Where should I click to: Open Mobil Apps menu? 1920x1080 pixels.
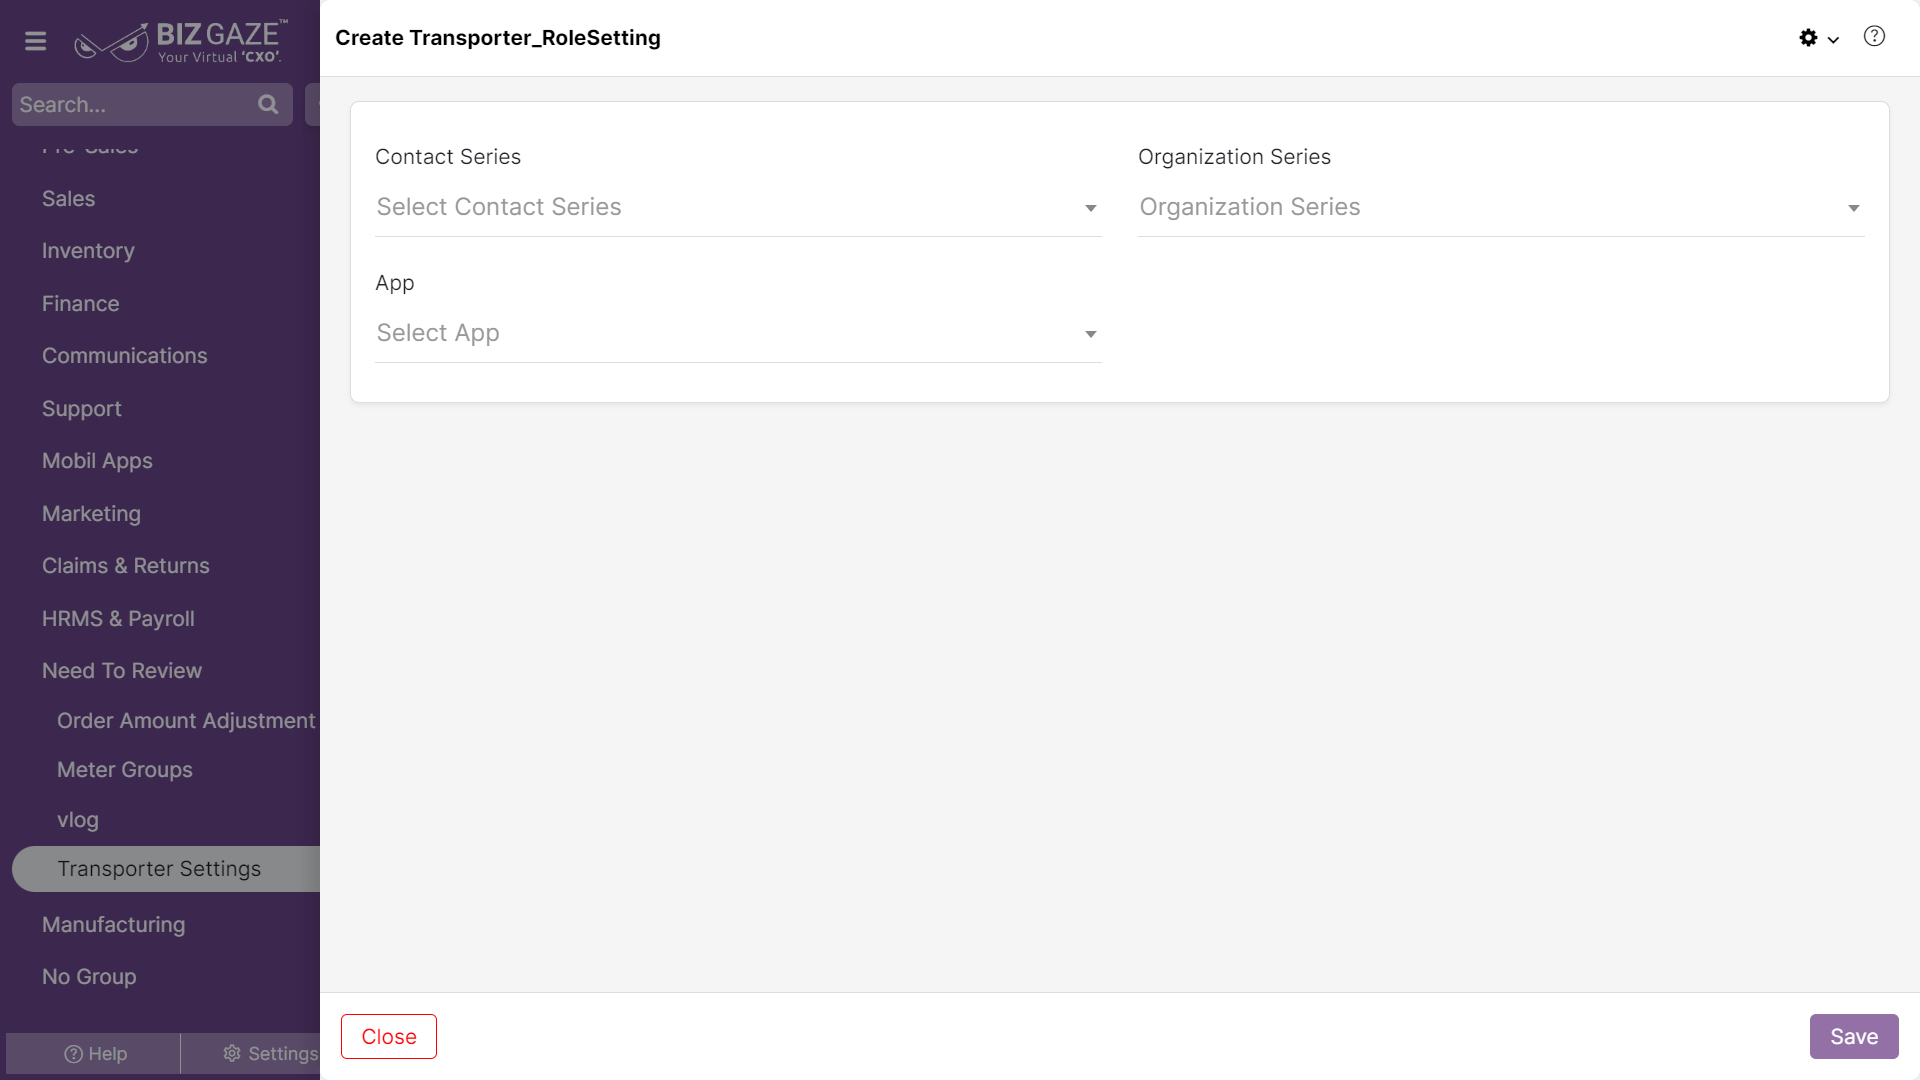pos(97,461)
